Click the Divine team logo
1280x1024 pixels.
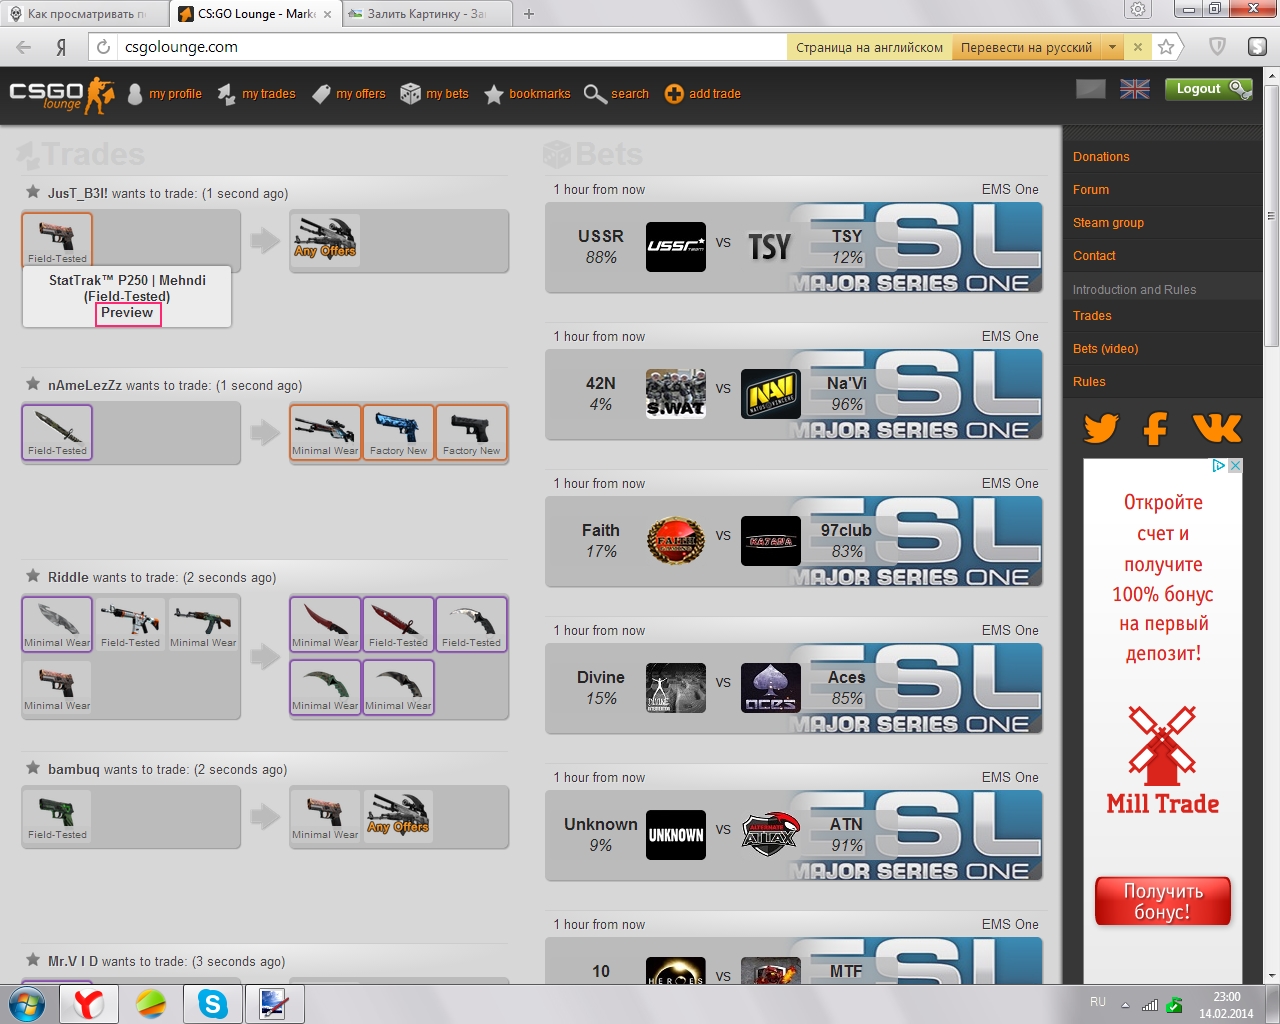pyautogui.click(x=676, y=688)
